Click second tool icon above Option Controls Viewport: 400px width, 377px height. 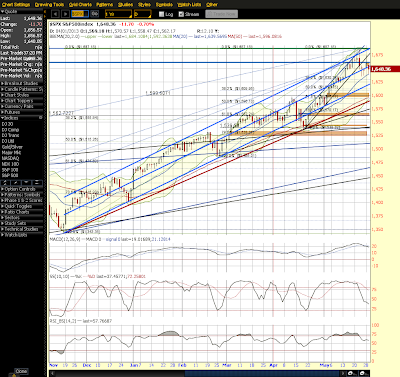(x=16, y=183)
